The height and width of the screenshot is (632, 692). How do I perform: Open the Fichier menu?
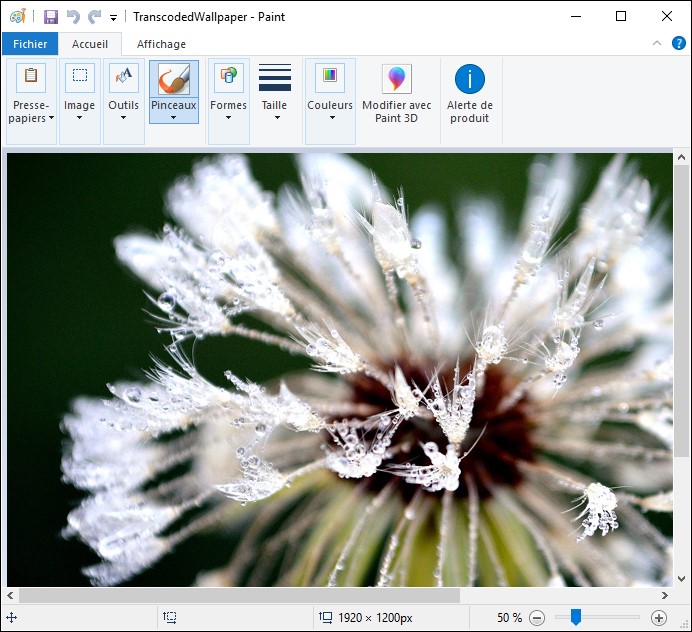coord(30,44)
